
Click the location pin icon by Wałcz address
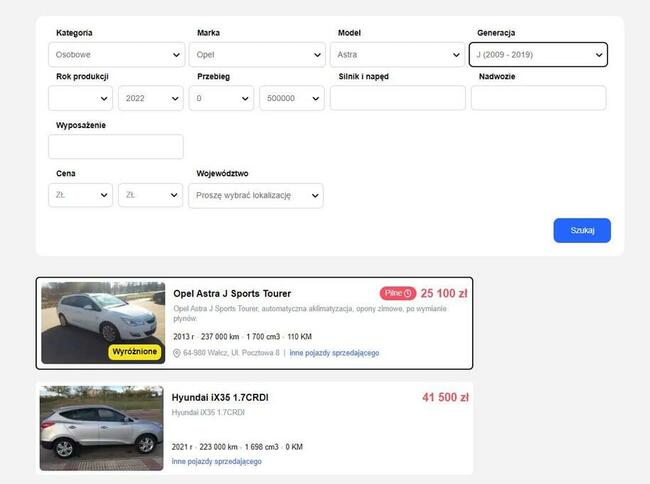pos(177,353)
